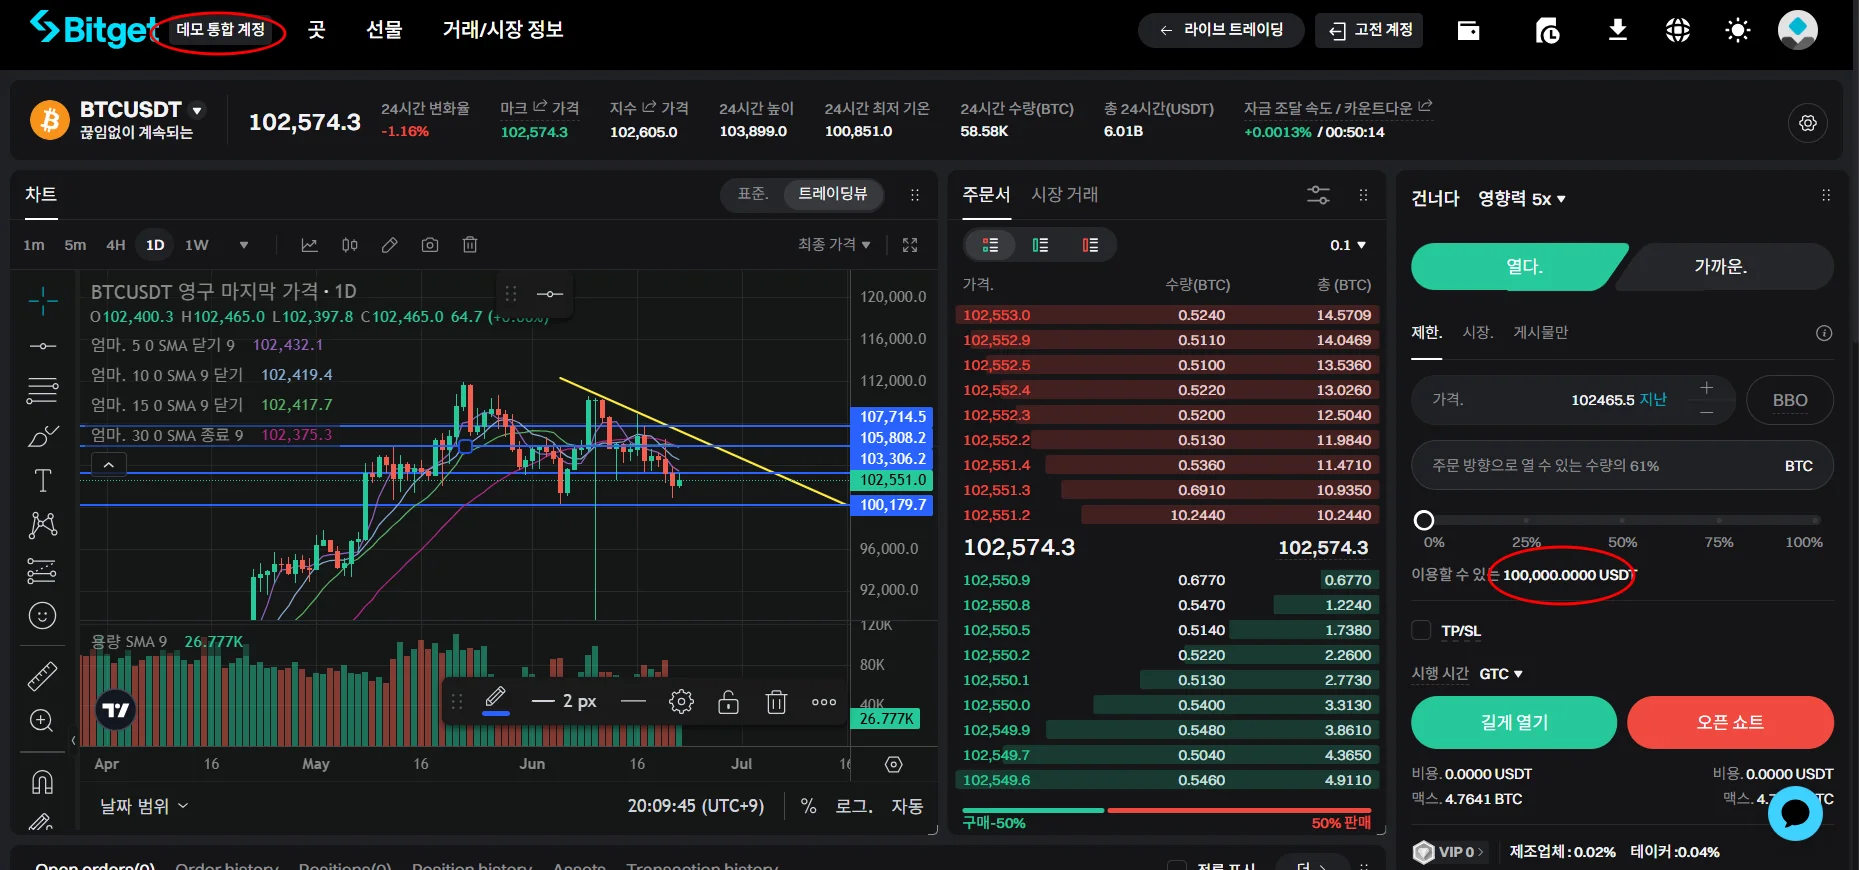The height and width of the screenshot is (870, 1859).
Task: Select the 4H timeframe tab
Action: pos(116,245)
